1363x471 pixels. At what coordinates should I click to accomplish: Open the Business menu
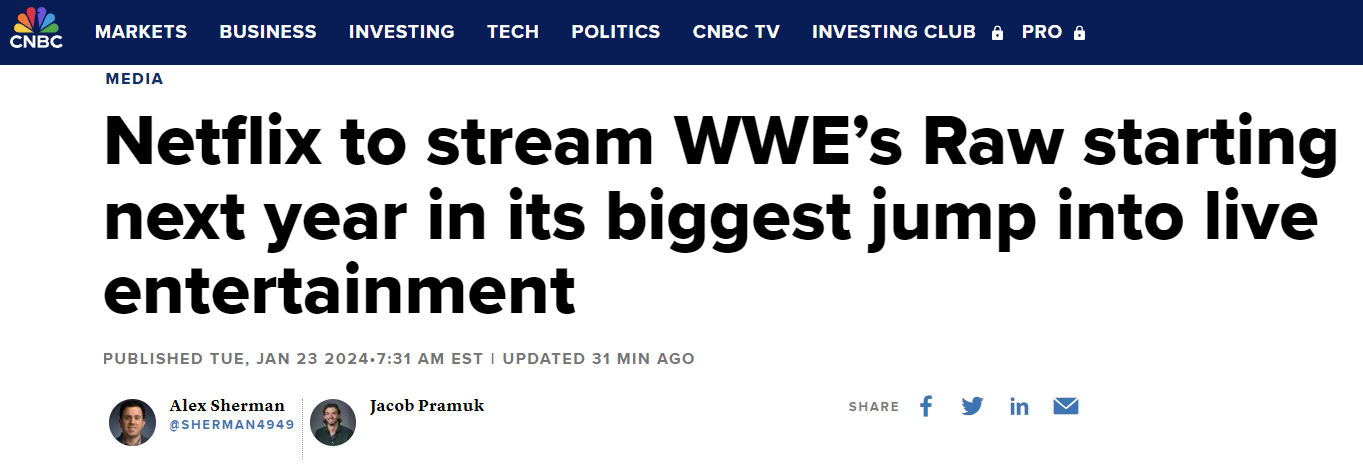click(x=268, y=32)
